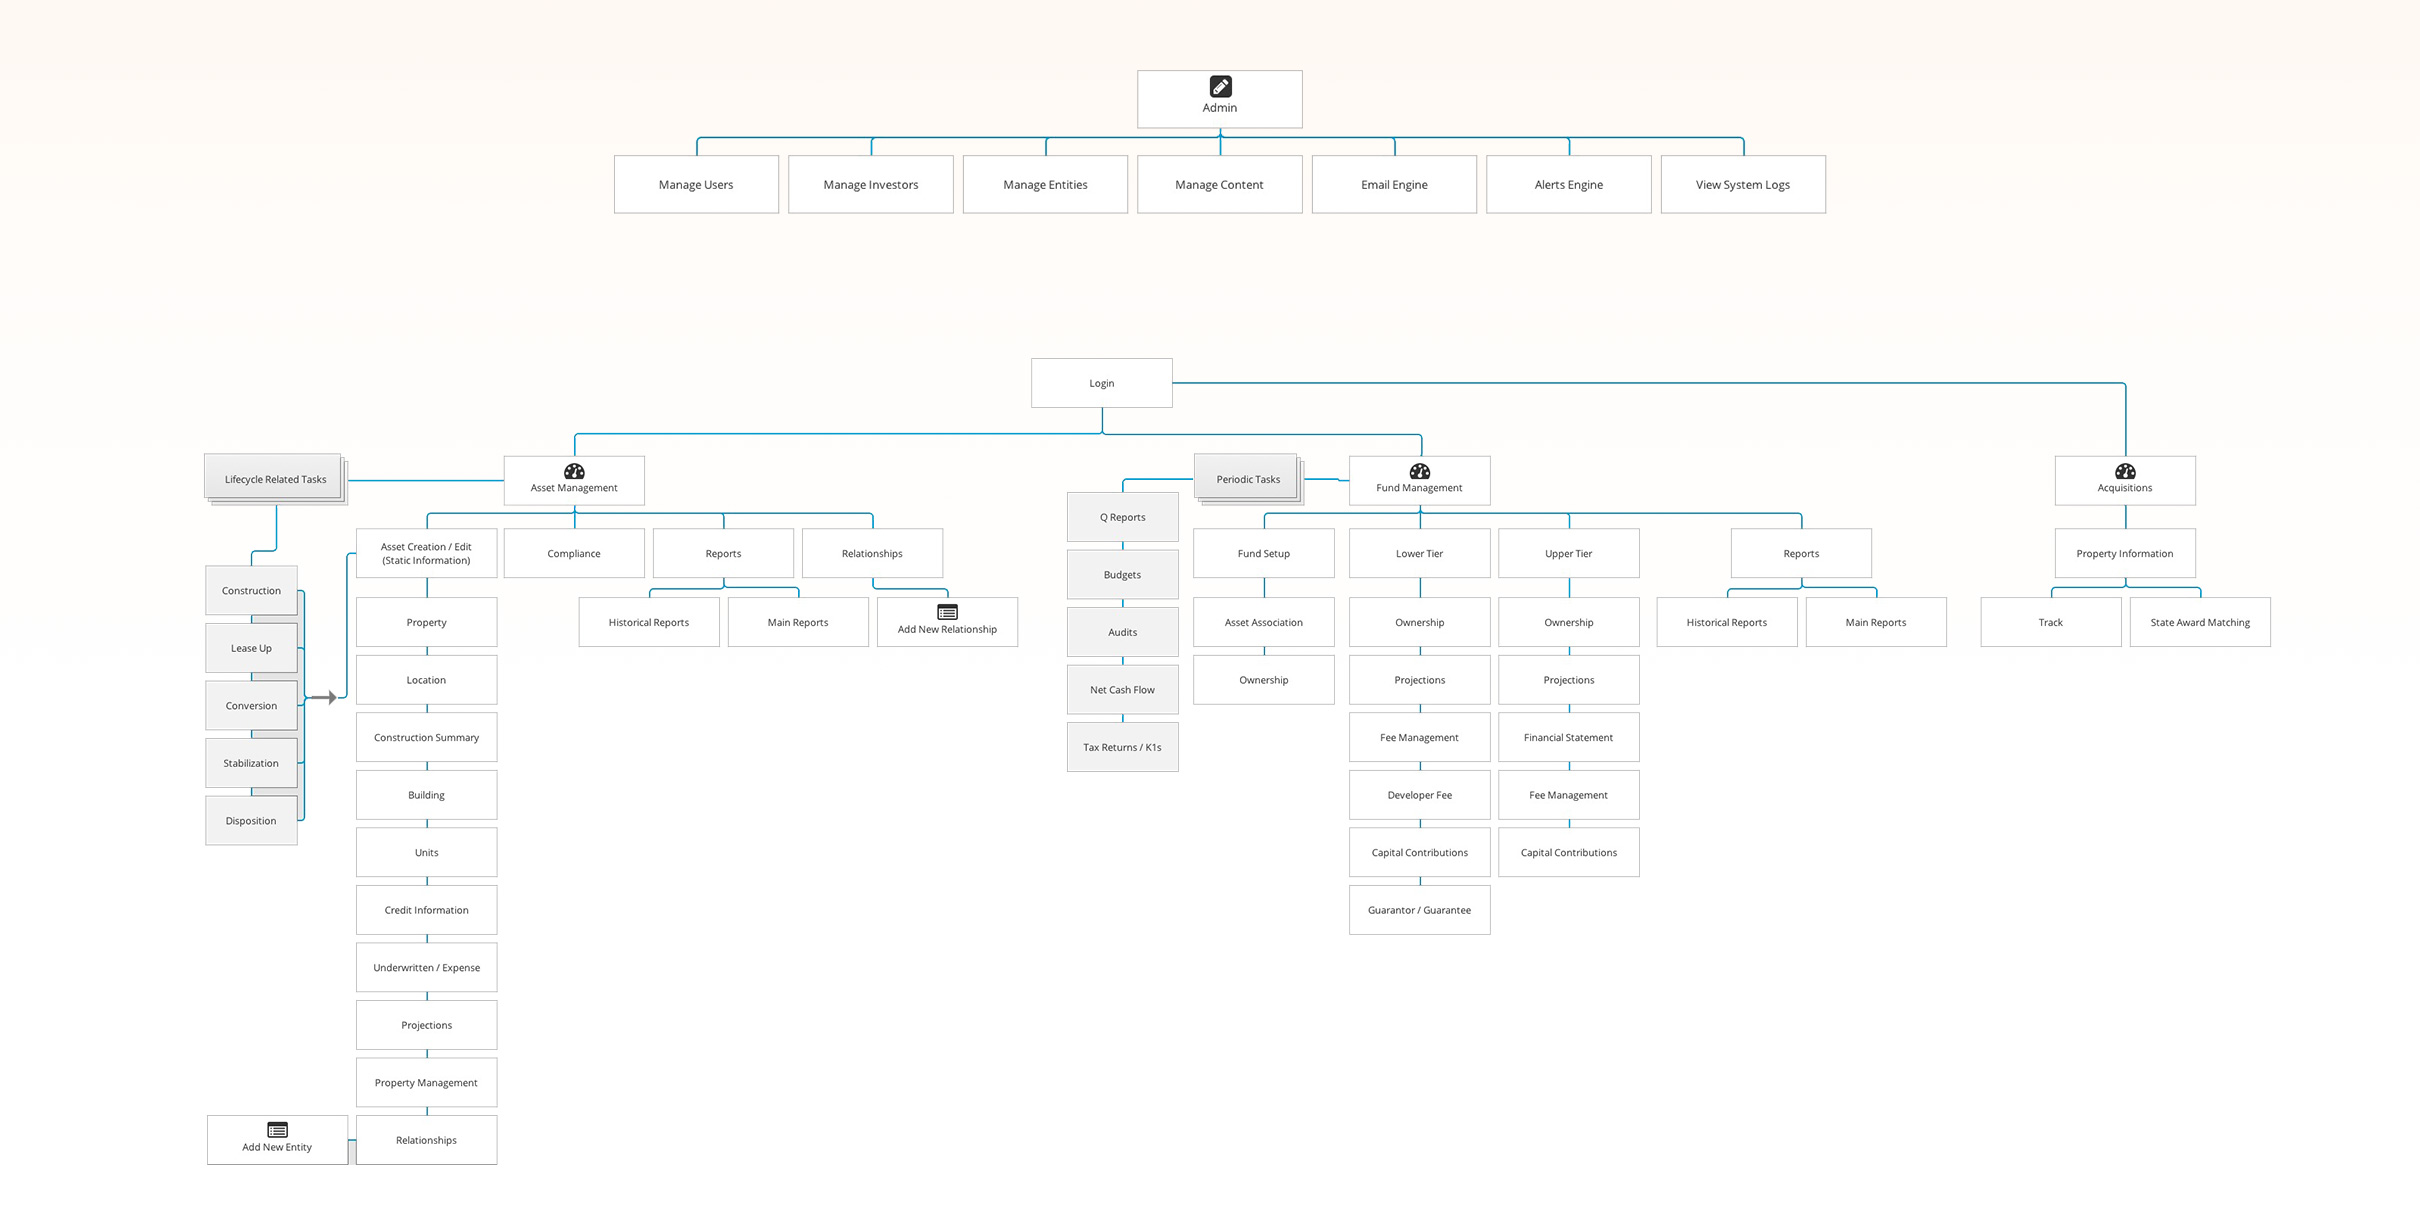Select the Alerts Engine box
This screenshot has width=2420, height=1228.
(x=1568, y=184)
